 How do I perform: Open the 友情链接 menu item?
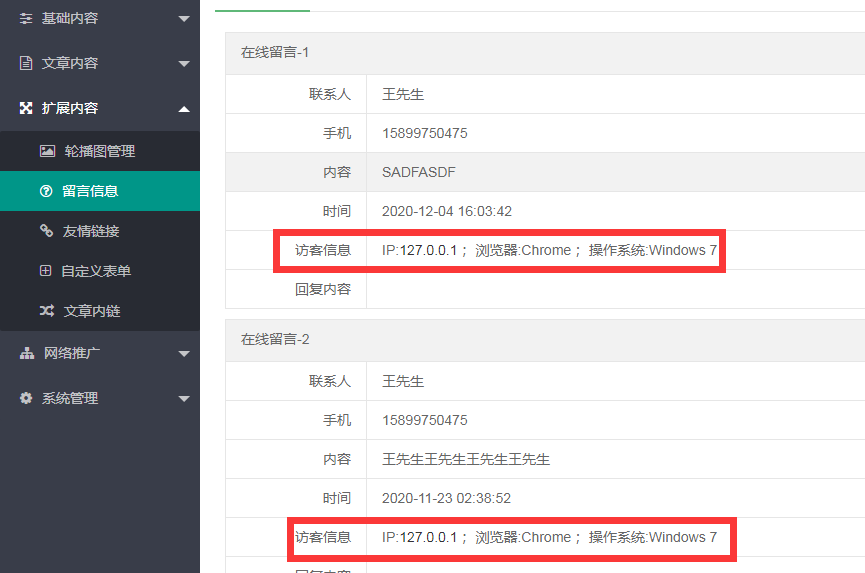(x=91, y=231)
